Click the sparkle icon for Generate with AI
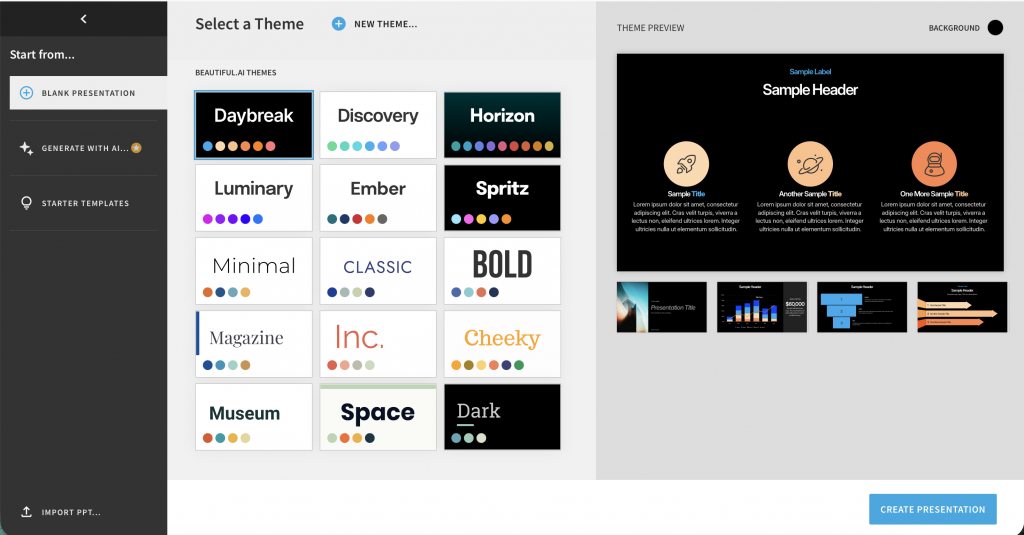The height and width of the screenshot is (535, 1024). coord(26,148)
